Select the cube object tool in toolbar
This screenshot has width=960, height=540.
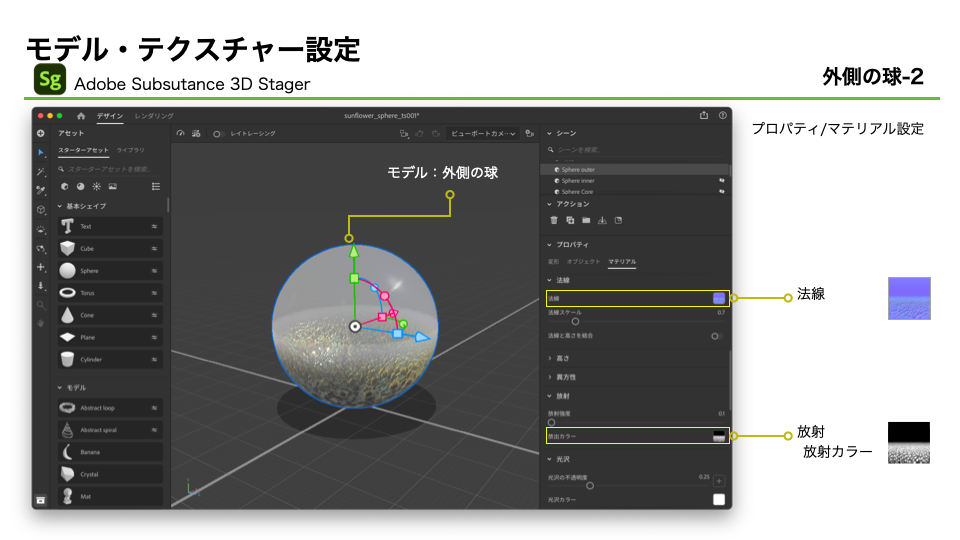pos(41,209)
